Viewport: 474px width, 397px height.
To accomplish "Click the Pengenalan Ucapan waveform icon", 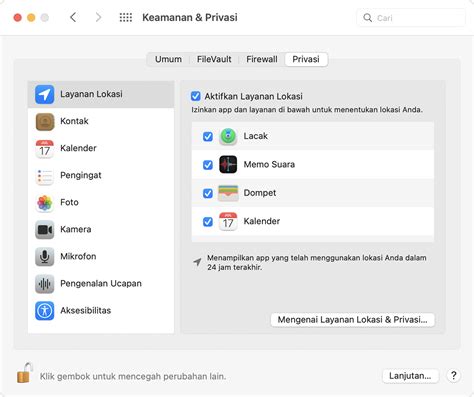I will (x=45, y=284).
